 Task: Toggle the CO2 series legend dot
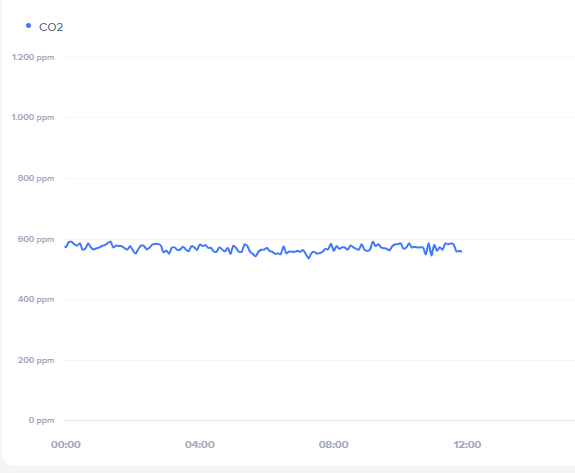pyautogui.click(x=29, y=26)
